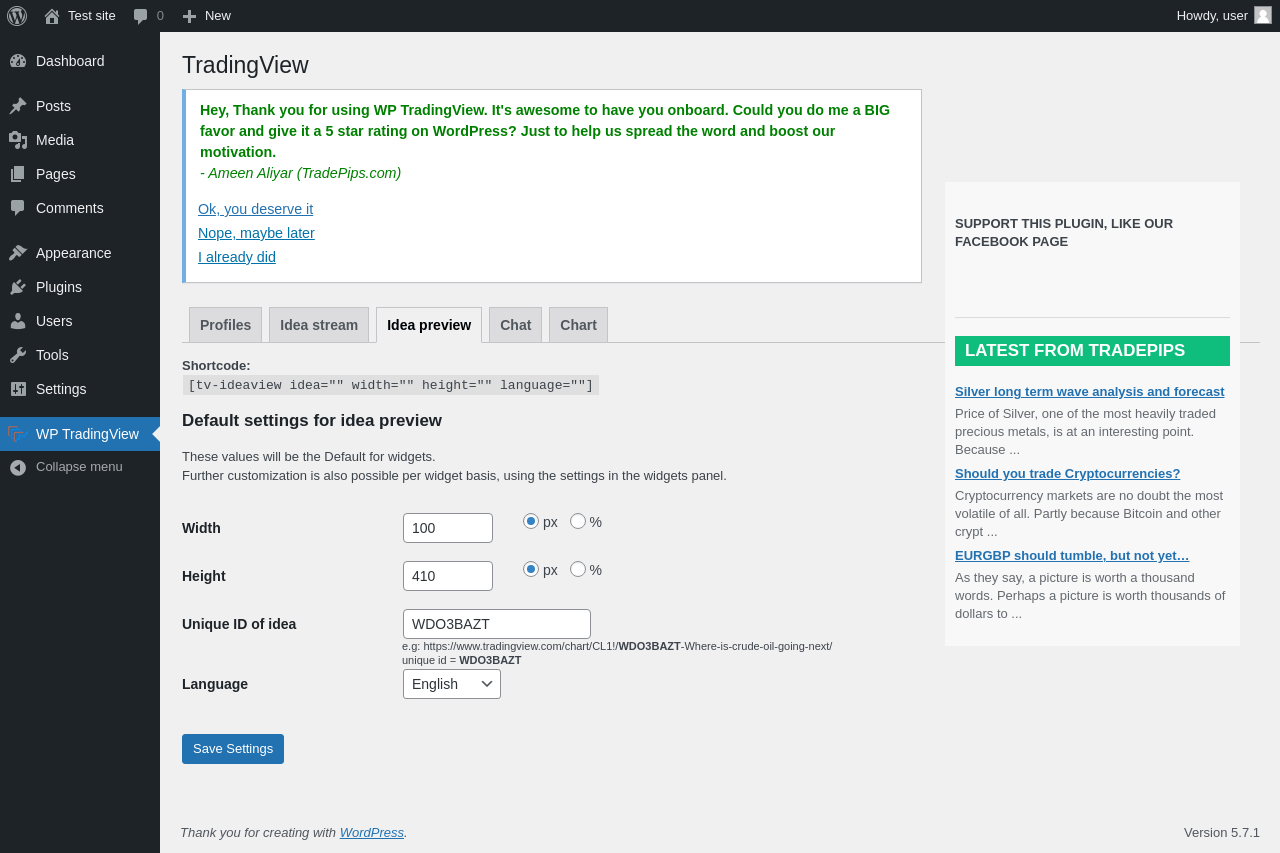Open the Howdy, user account menu
The image size is (1280, 853).
click(x=1224, y=16)
